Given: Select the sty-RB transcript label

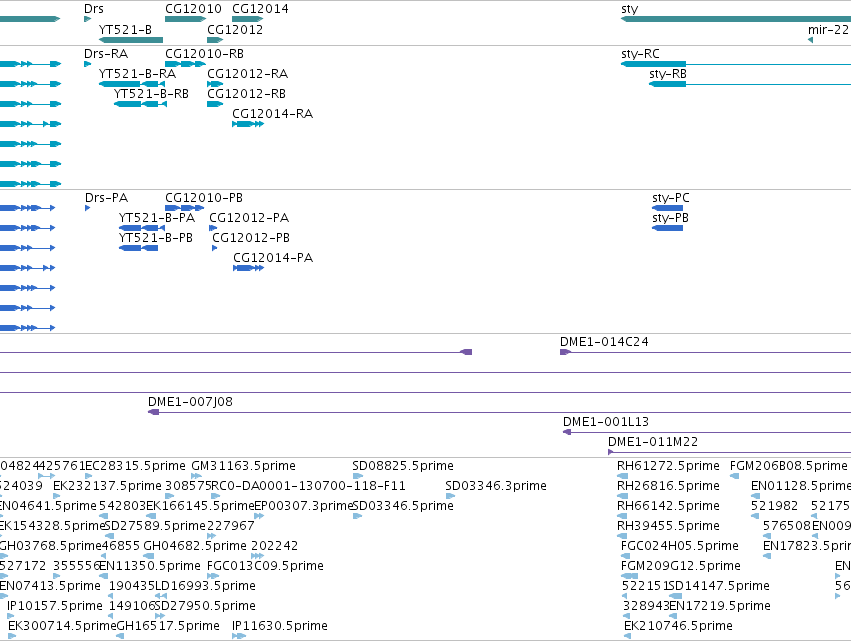Looking at the screenshot, I should (x=668, y=73).
